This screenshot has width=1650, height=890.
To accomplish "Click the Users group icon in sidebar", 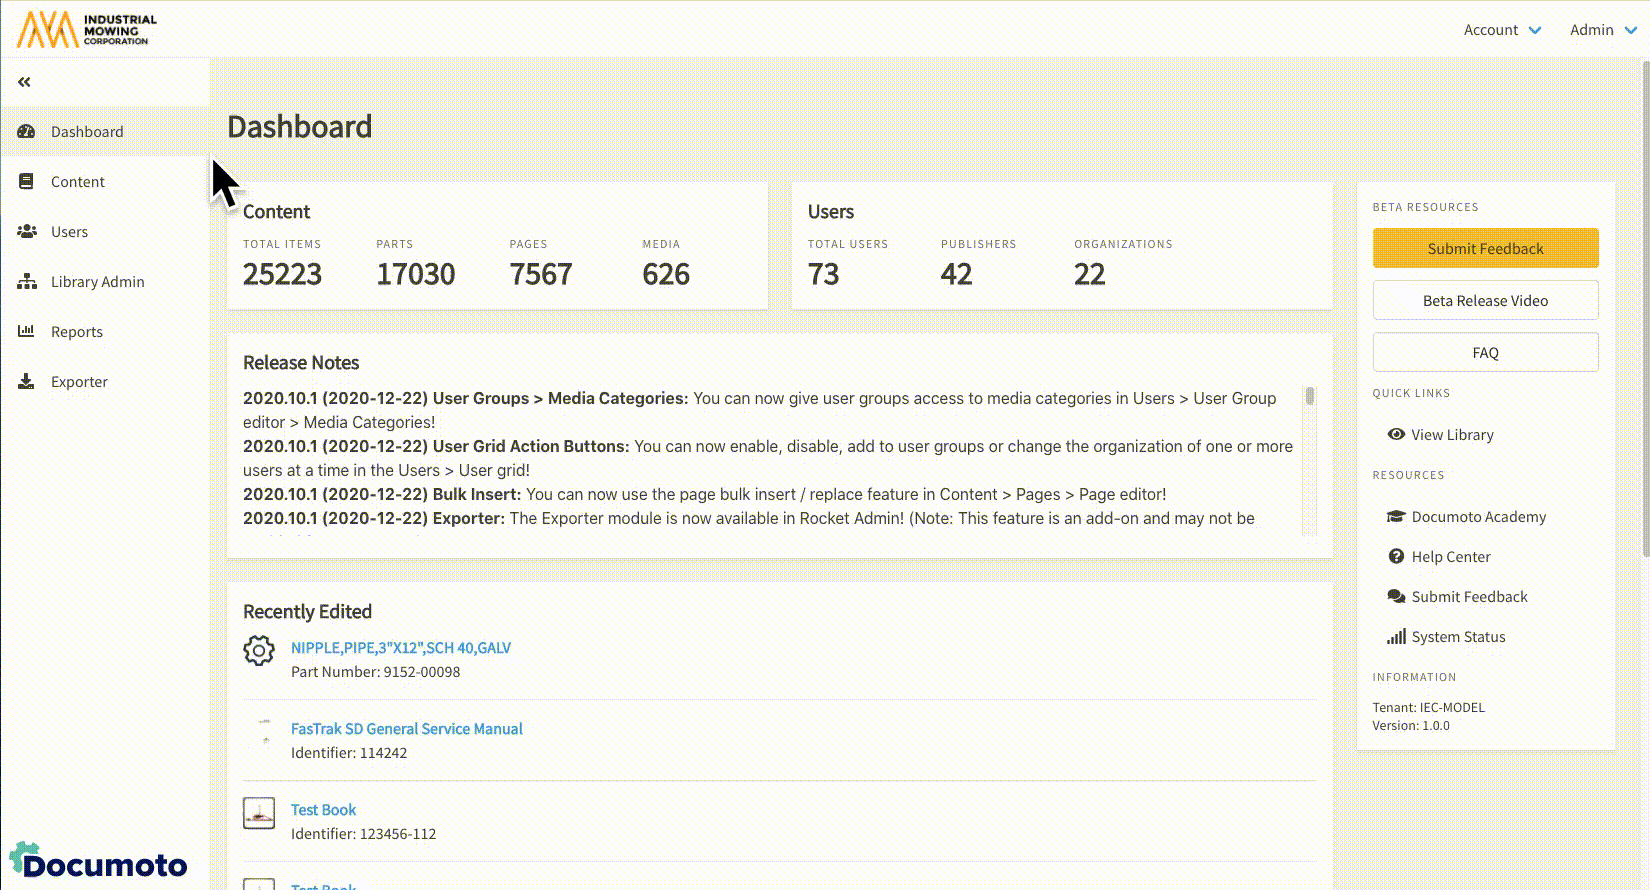I will [x=27, y=232].
